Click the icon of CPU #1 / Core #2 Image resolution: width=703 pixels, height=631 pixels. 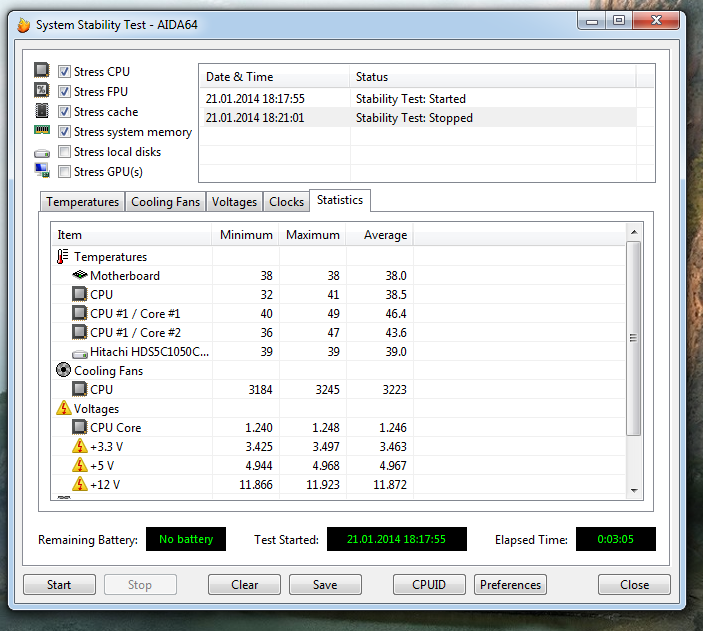[x=79, y=332]
